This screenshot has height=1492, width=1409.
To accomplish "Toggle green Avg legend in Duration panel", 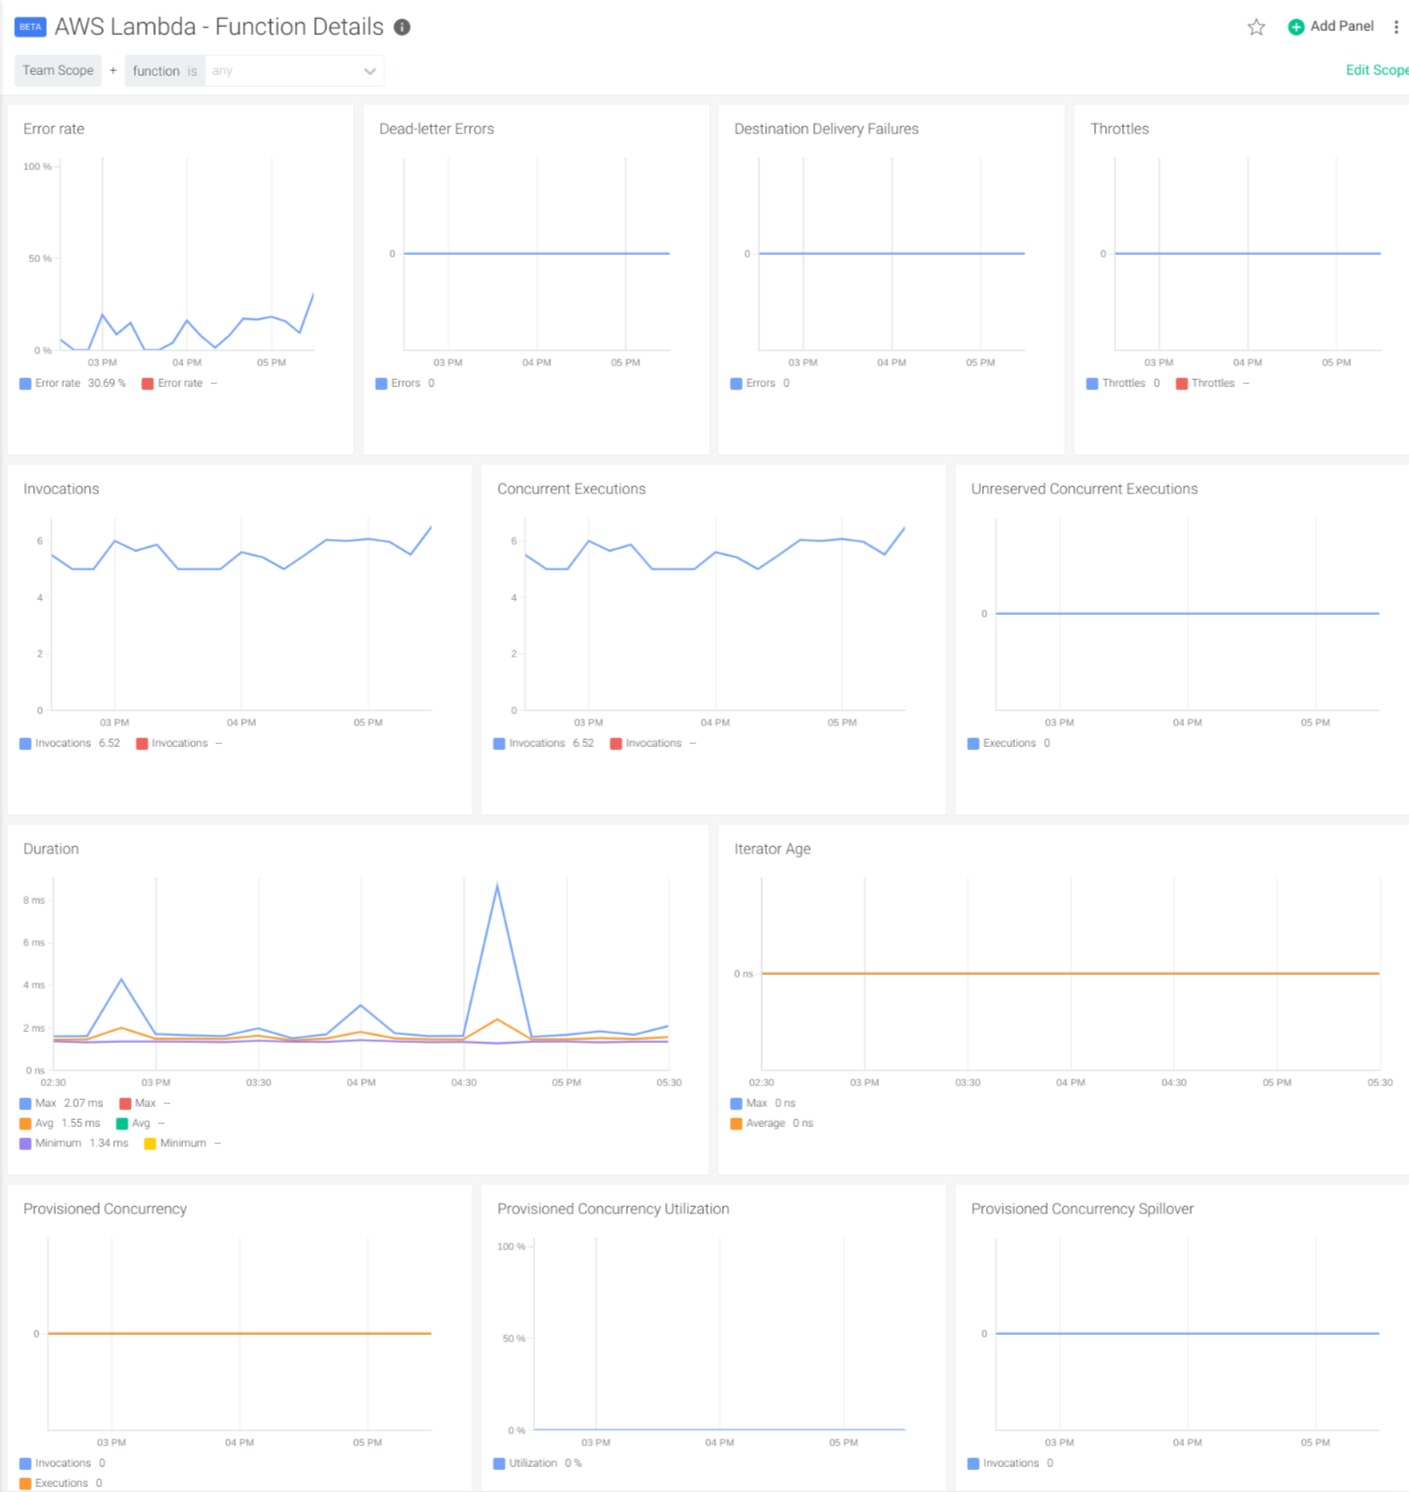I will click(141, 1123).
